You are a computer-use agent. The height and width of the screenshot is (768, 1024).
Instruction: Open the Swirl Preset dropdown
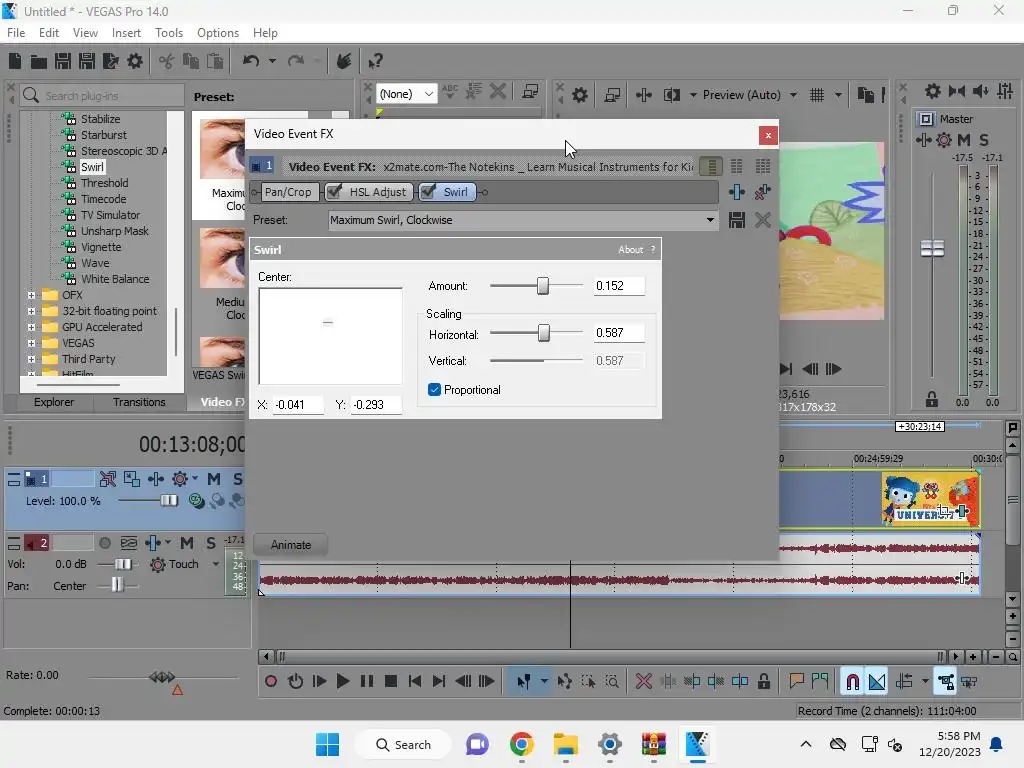pyautogui.click(x=710, y=220)
